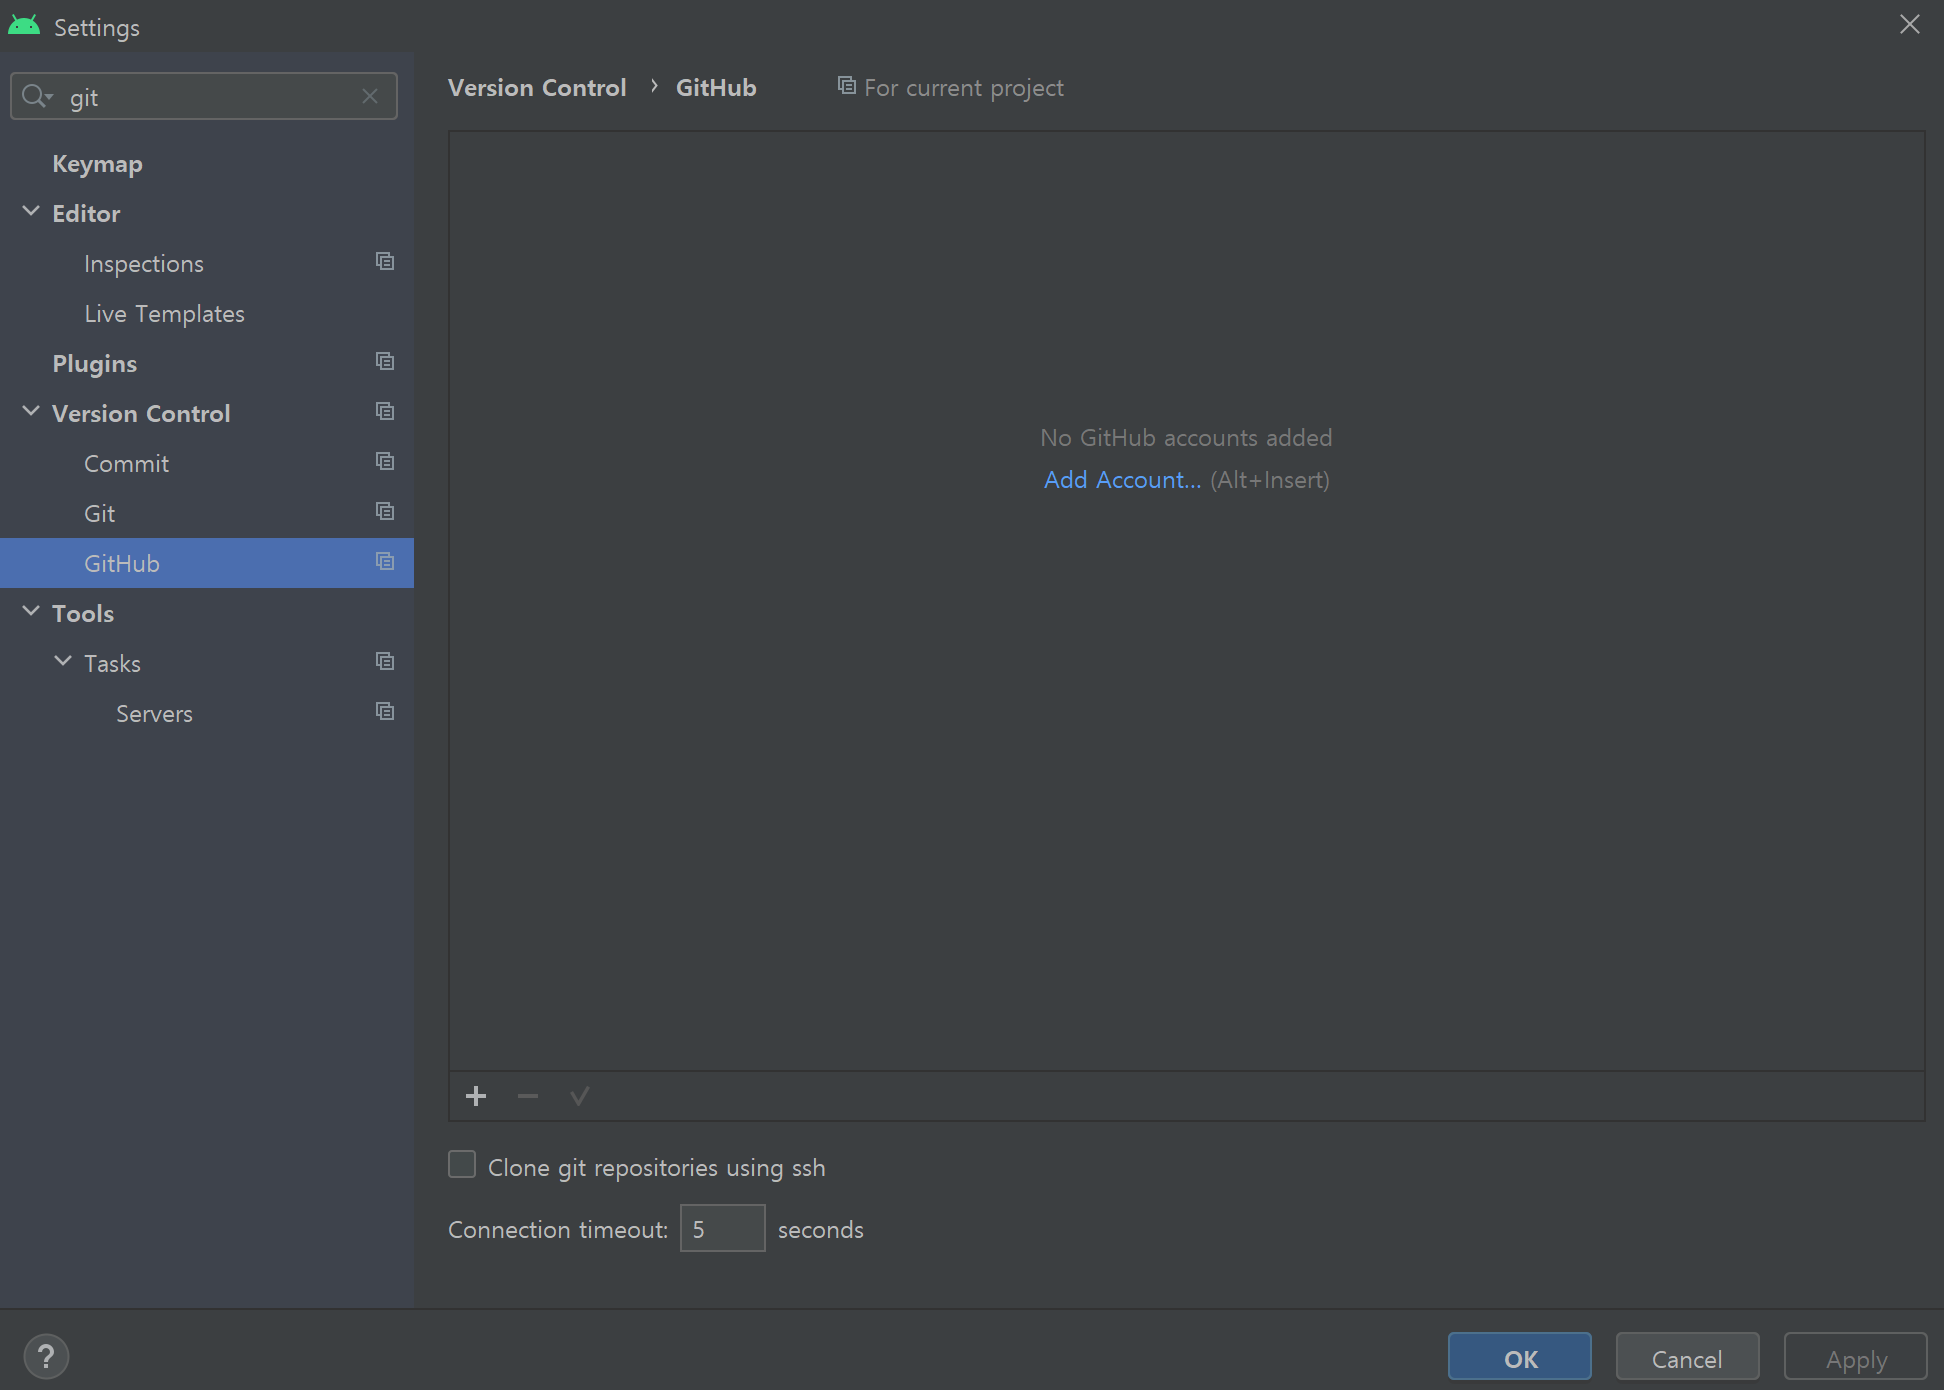Click the project-level icon beside Git
Screen dimensions: 1944x1390
[x=385, y=512]
